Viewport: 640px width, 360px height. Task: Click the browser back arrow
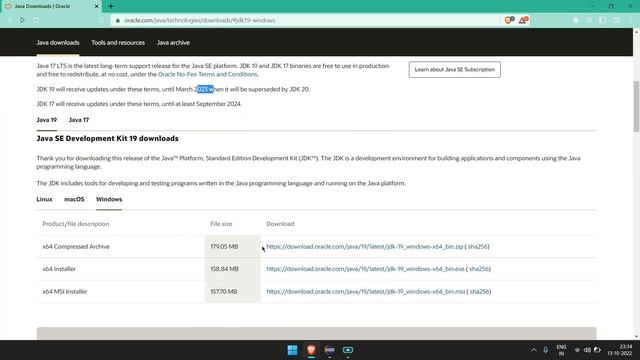(9, 20)
